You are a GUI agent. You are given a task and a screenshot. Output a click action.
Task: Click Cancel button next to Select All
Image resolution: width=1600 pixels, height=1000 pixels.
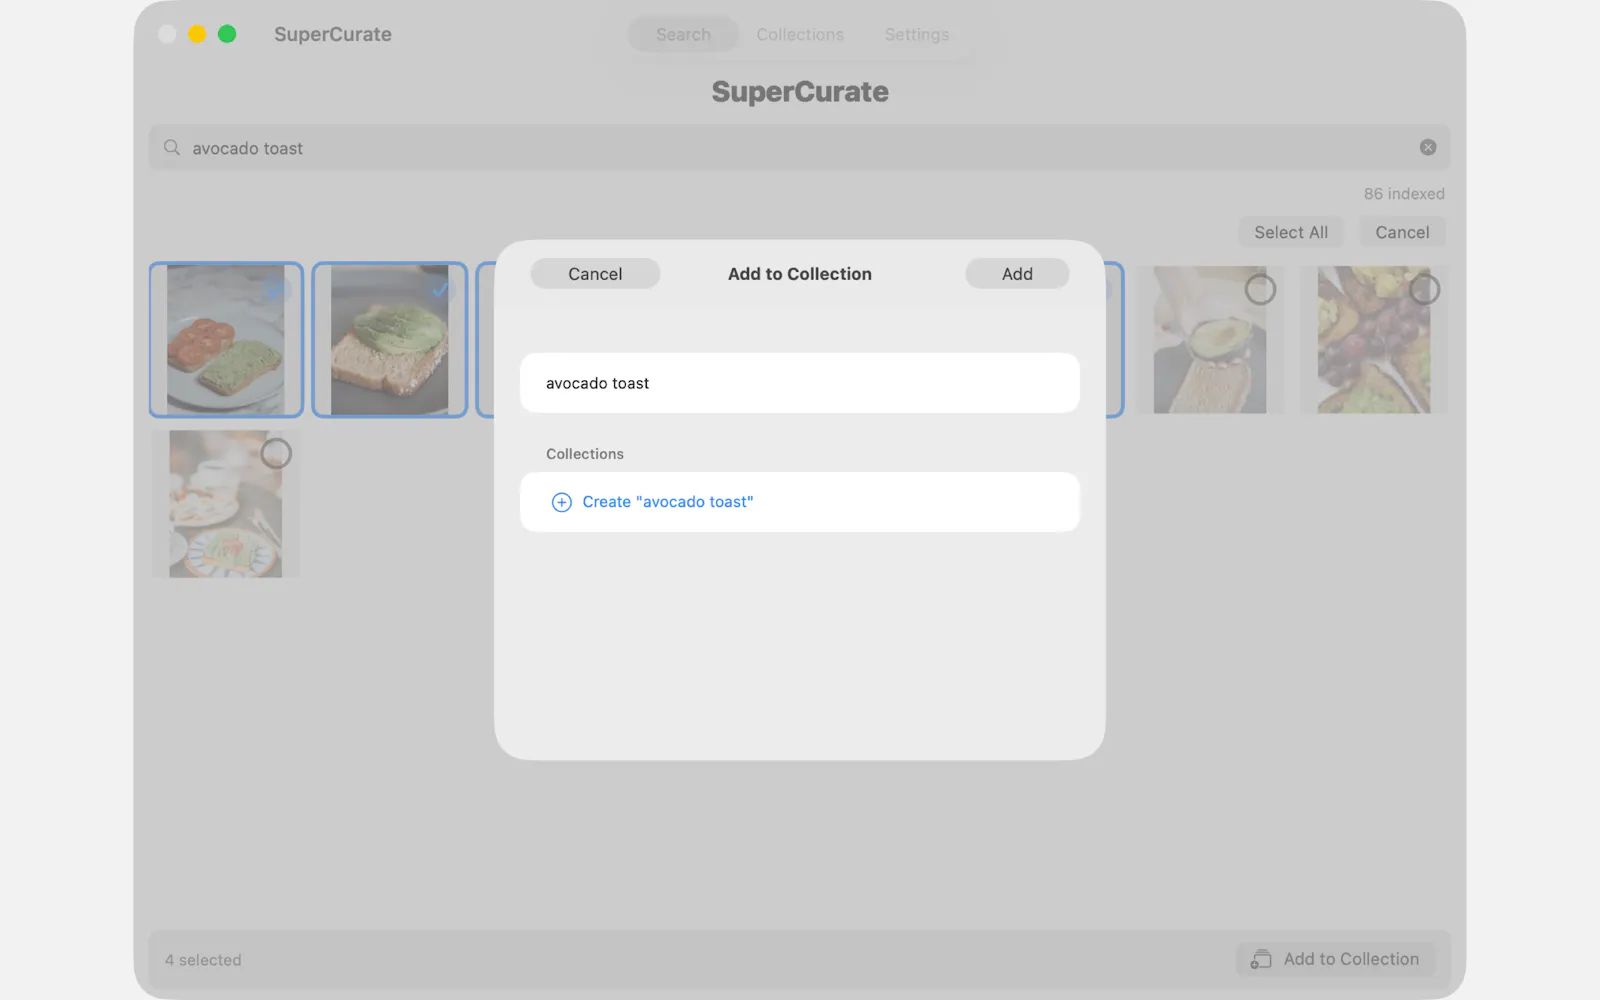1402,232
